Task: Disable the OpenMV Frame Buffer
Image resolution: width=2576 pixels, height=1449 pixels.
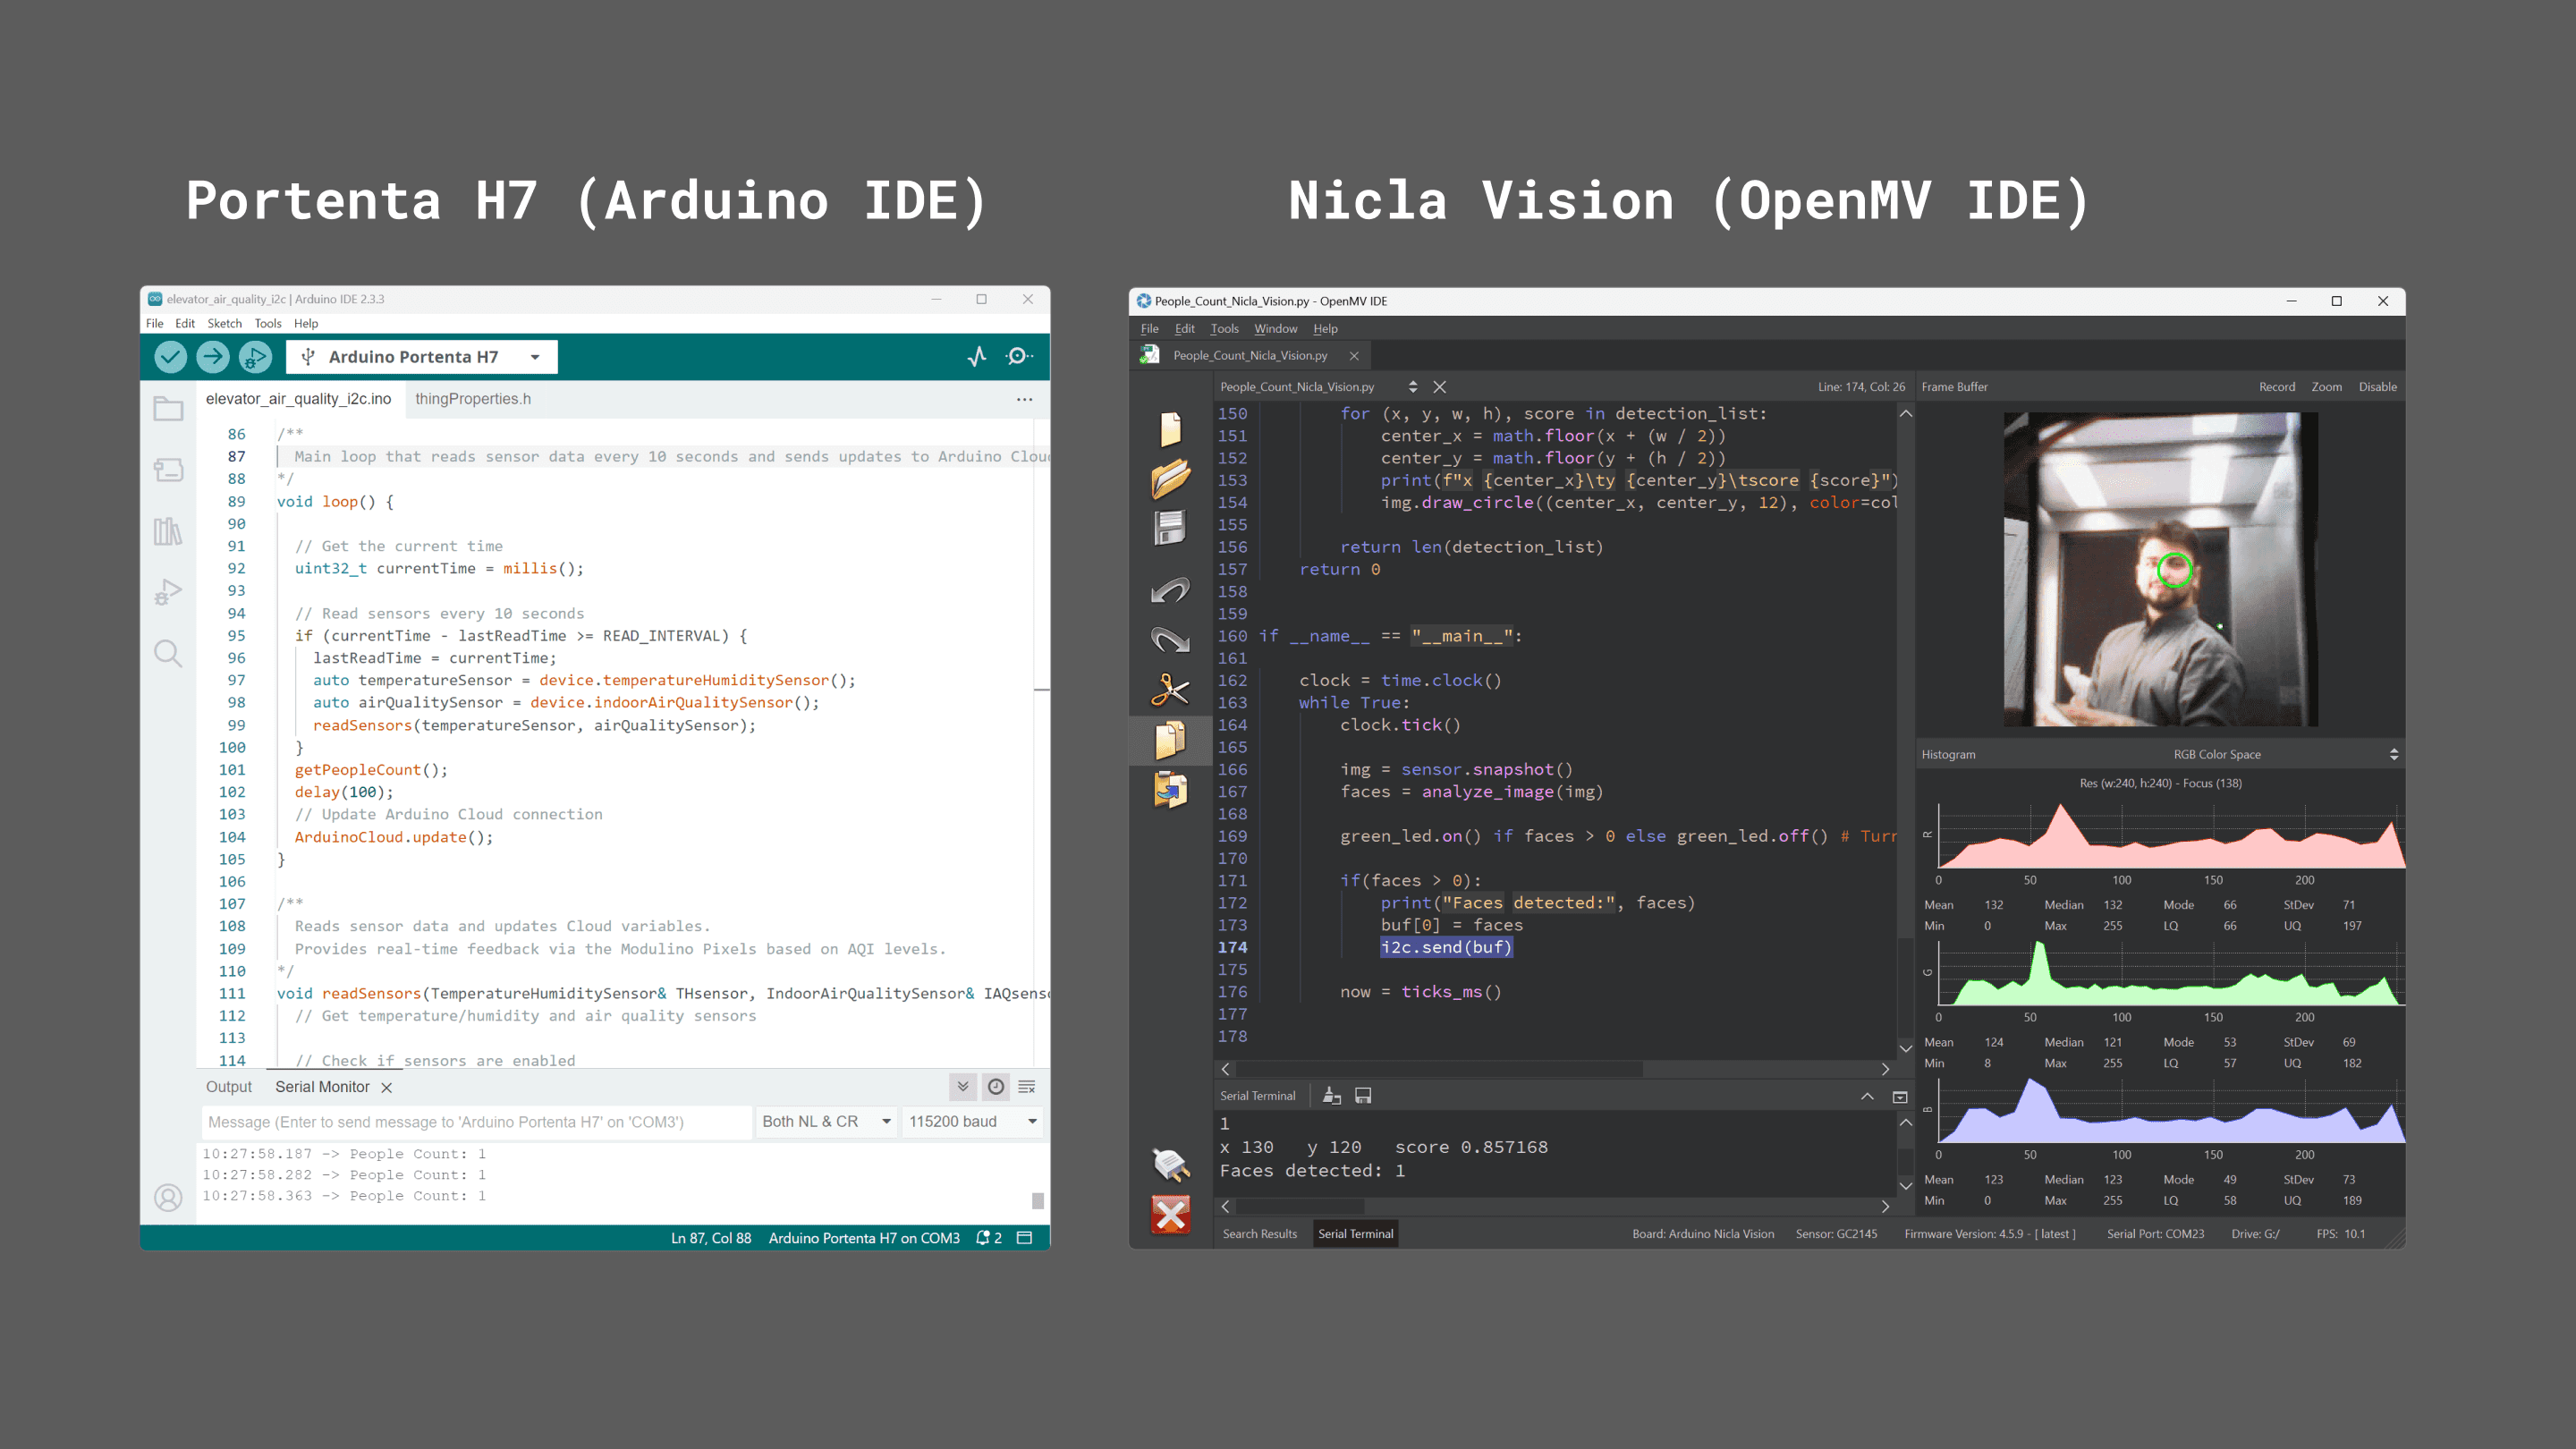Action: (2377, 387)
